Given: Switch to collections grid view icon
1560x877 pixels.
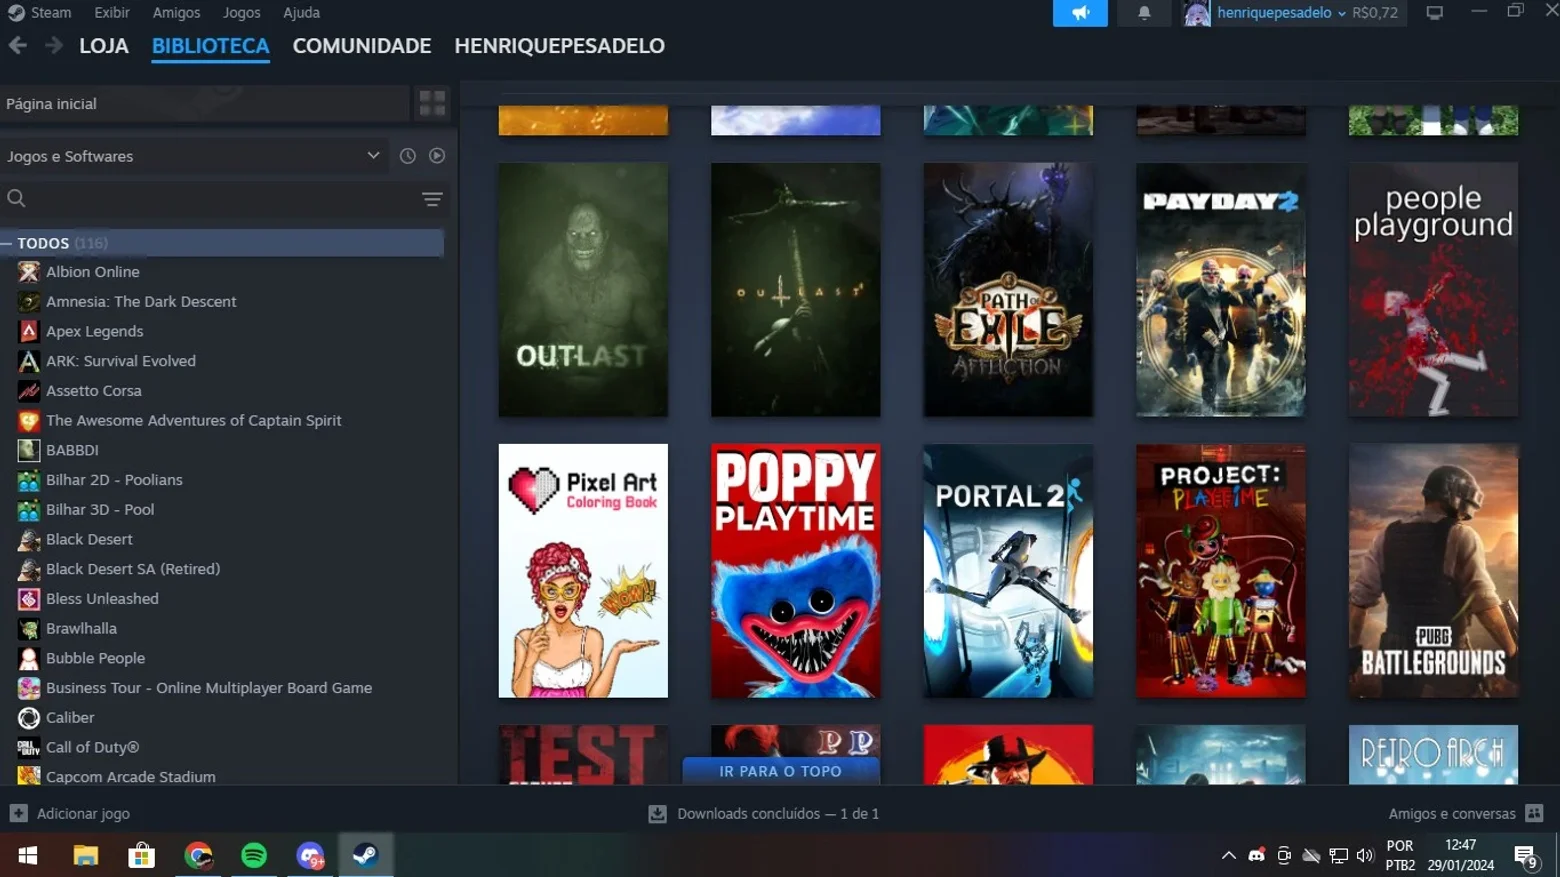Looking at the screenshot, I should (x=432, y=103).
